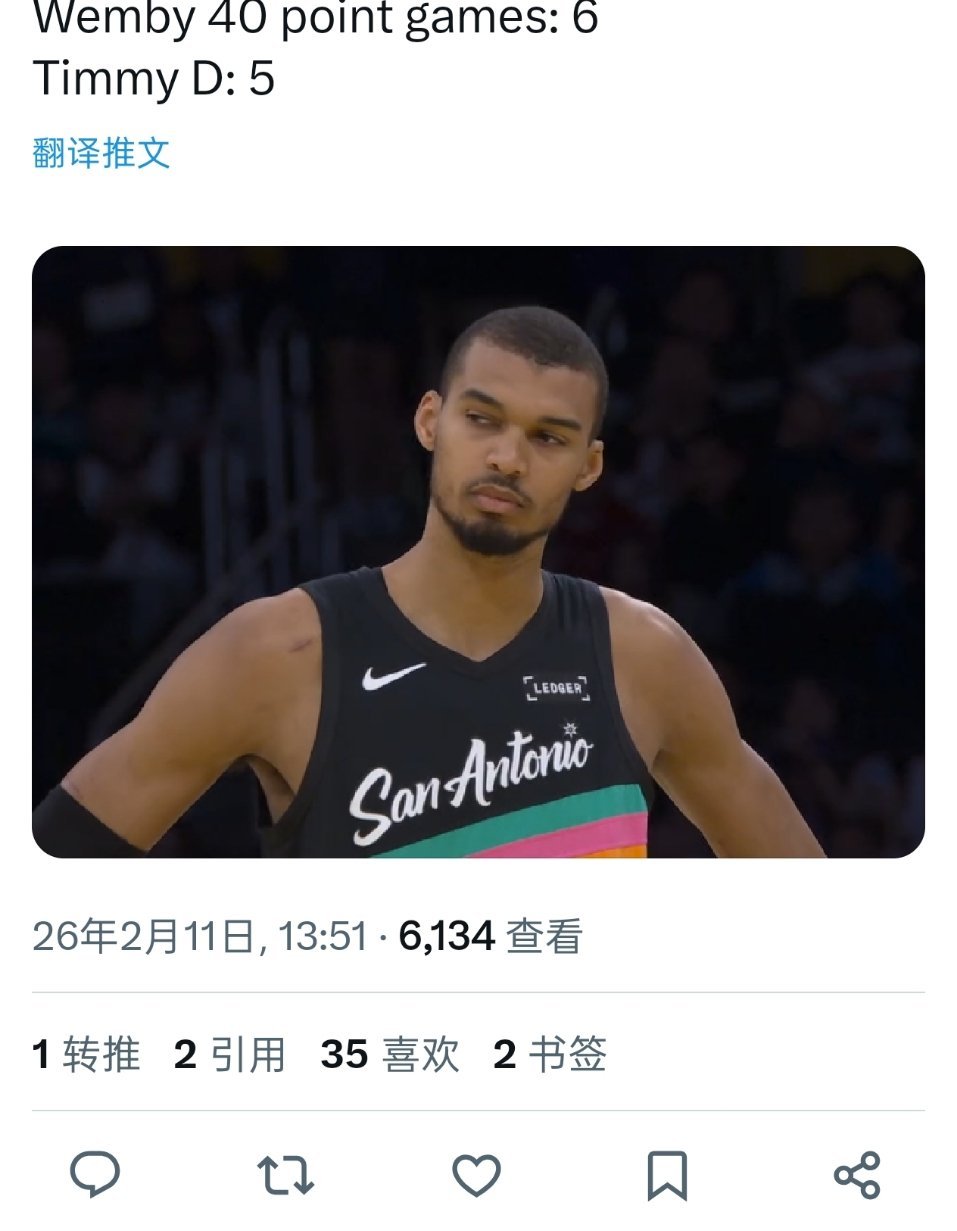Open the share options icon
Image resolution: width=957 pixels, height=1231 pixels.
tap(857, 1175)
